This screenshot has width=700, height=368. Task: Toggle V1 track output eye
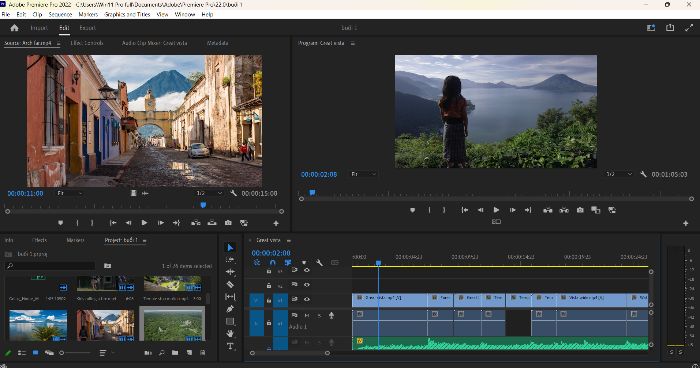tap(307, 299)
